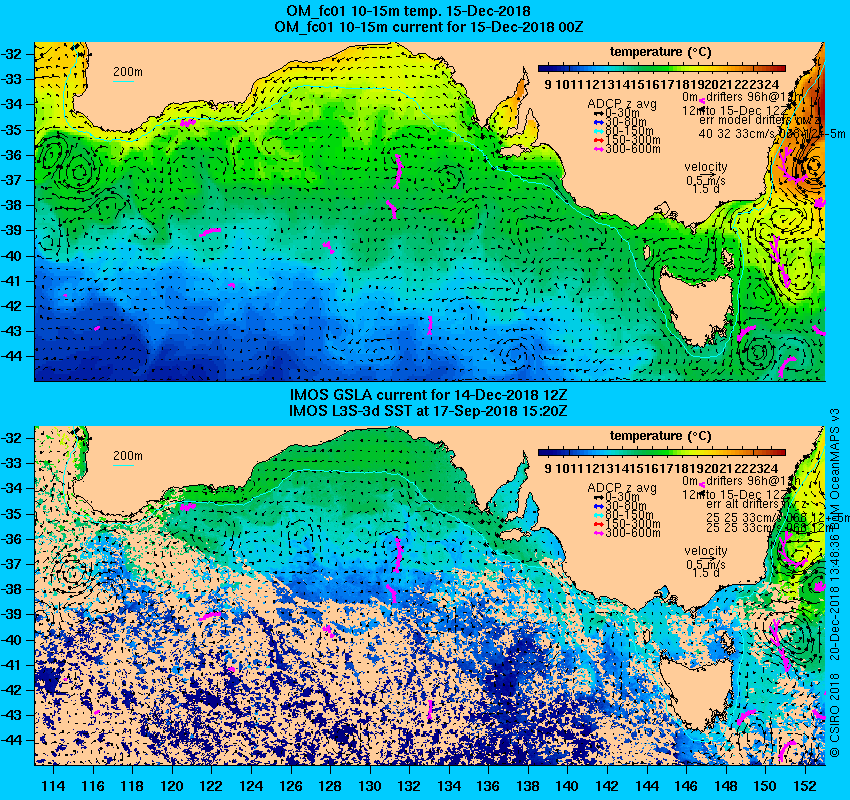The image size is (850, 800).
Task: Click latitude label '-41' of the top panel
Action: 12,281
